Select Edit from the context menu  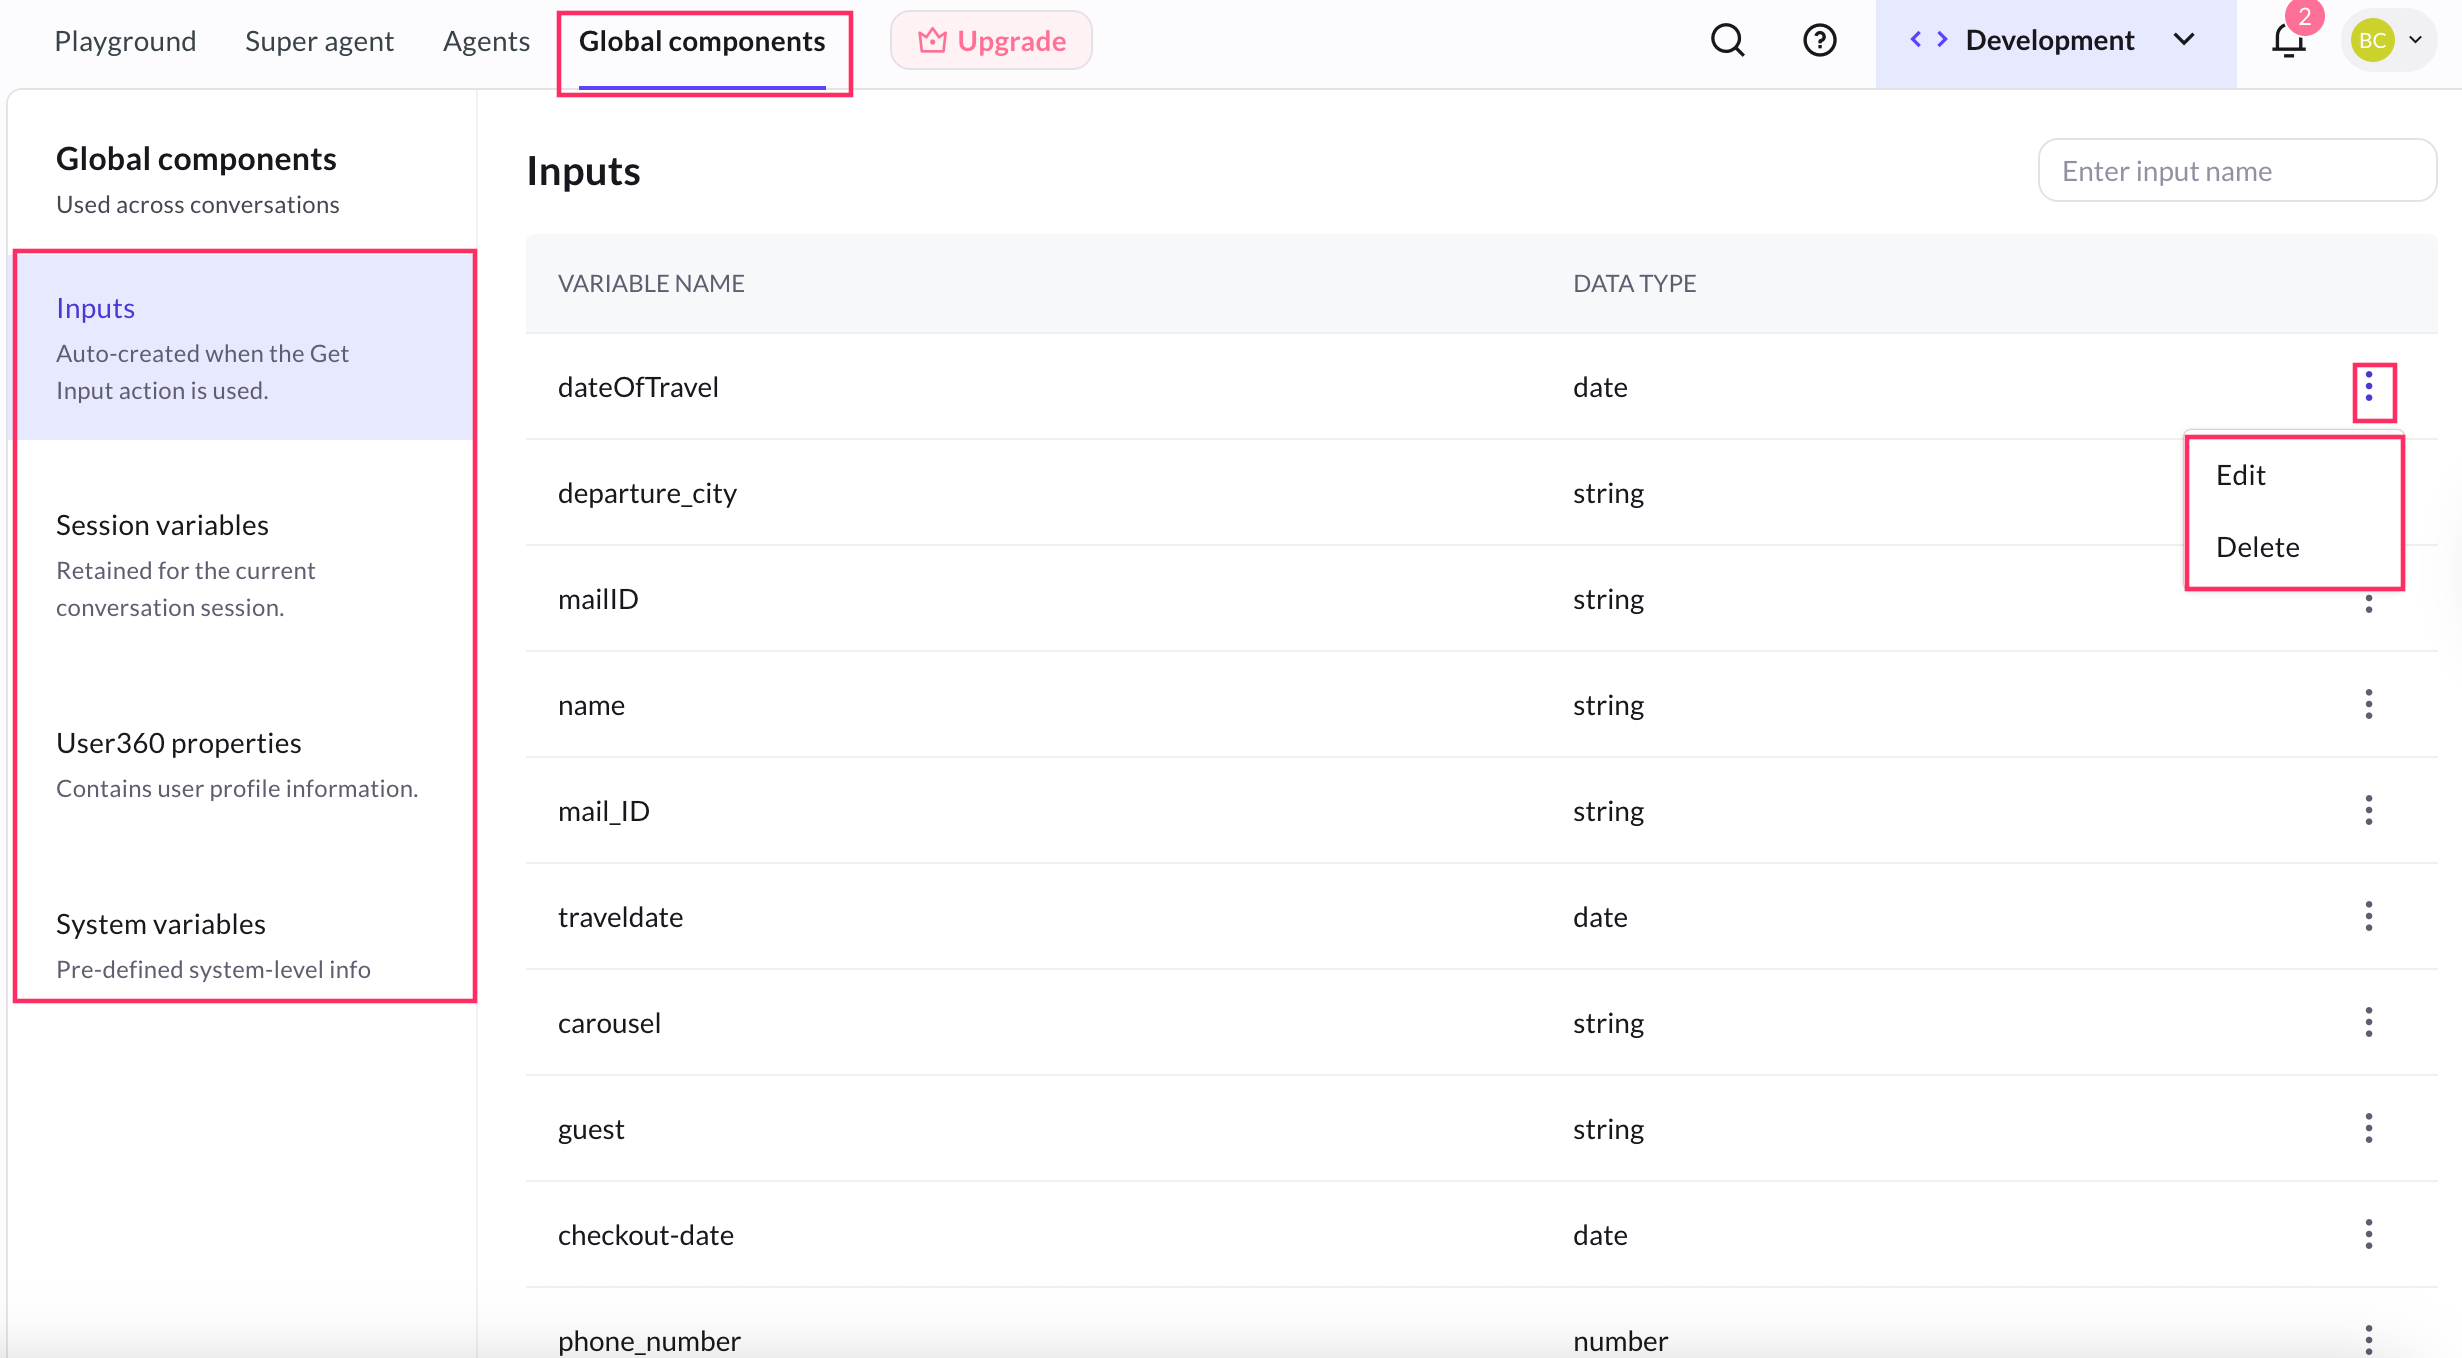(2241, 475)
